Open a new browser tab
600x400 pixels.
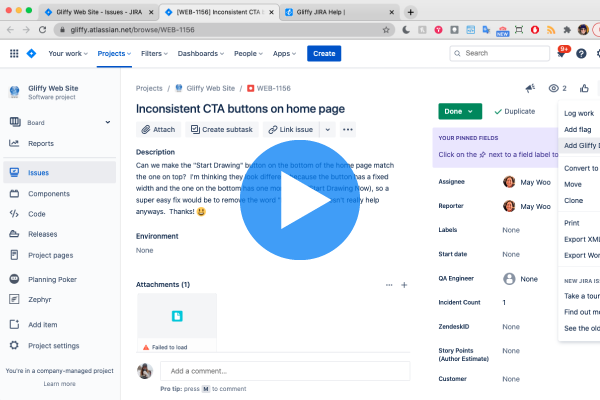(x=411, y=12)
